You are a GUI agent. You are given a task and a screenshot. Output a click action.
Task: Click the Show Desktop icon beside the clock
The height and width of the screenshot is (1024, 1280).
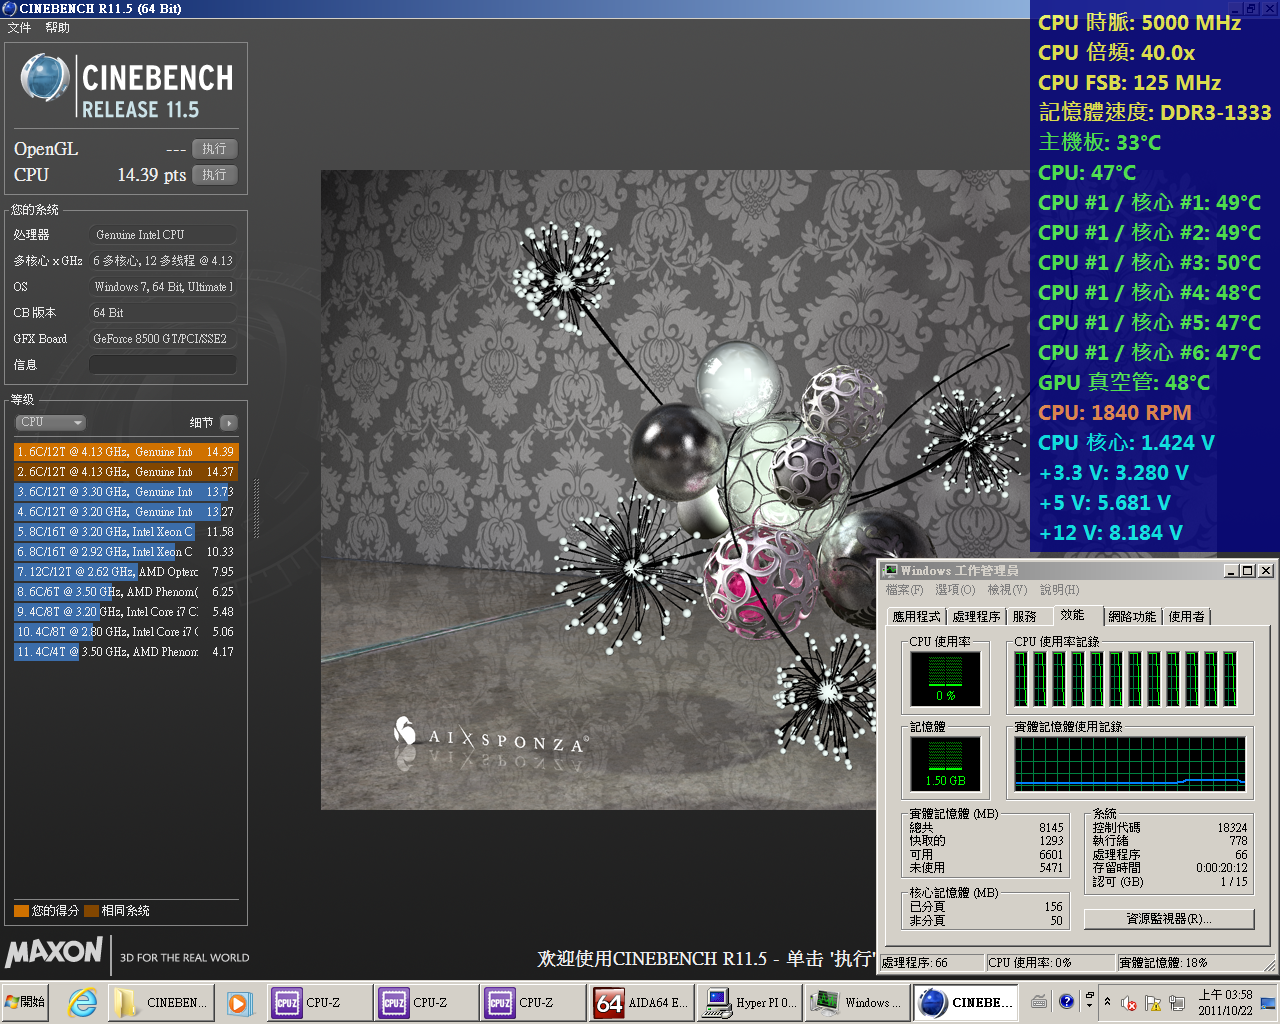pyautogui.click(x=1268, y=1002)
